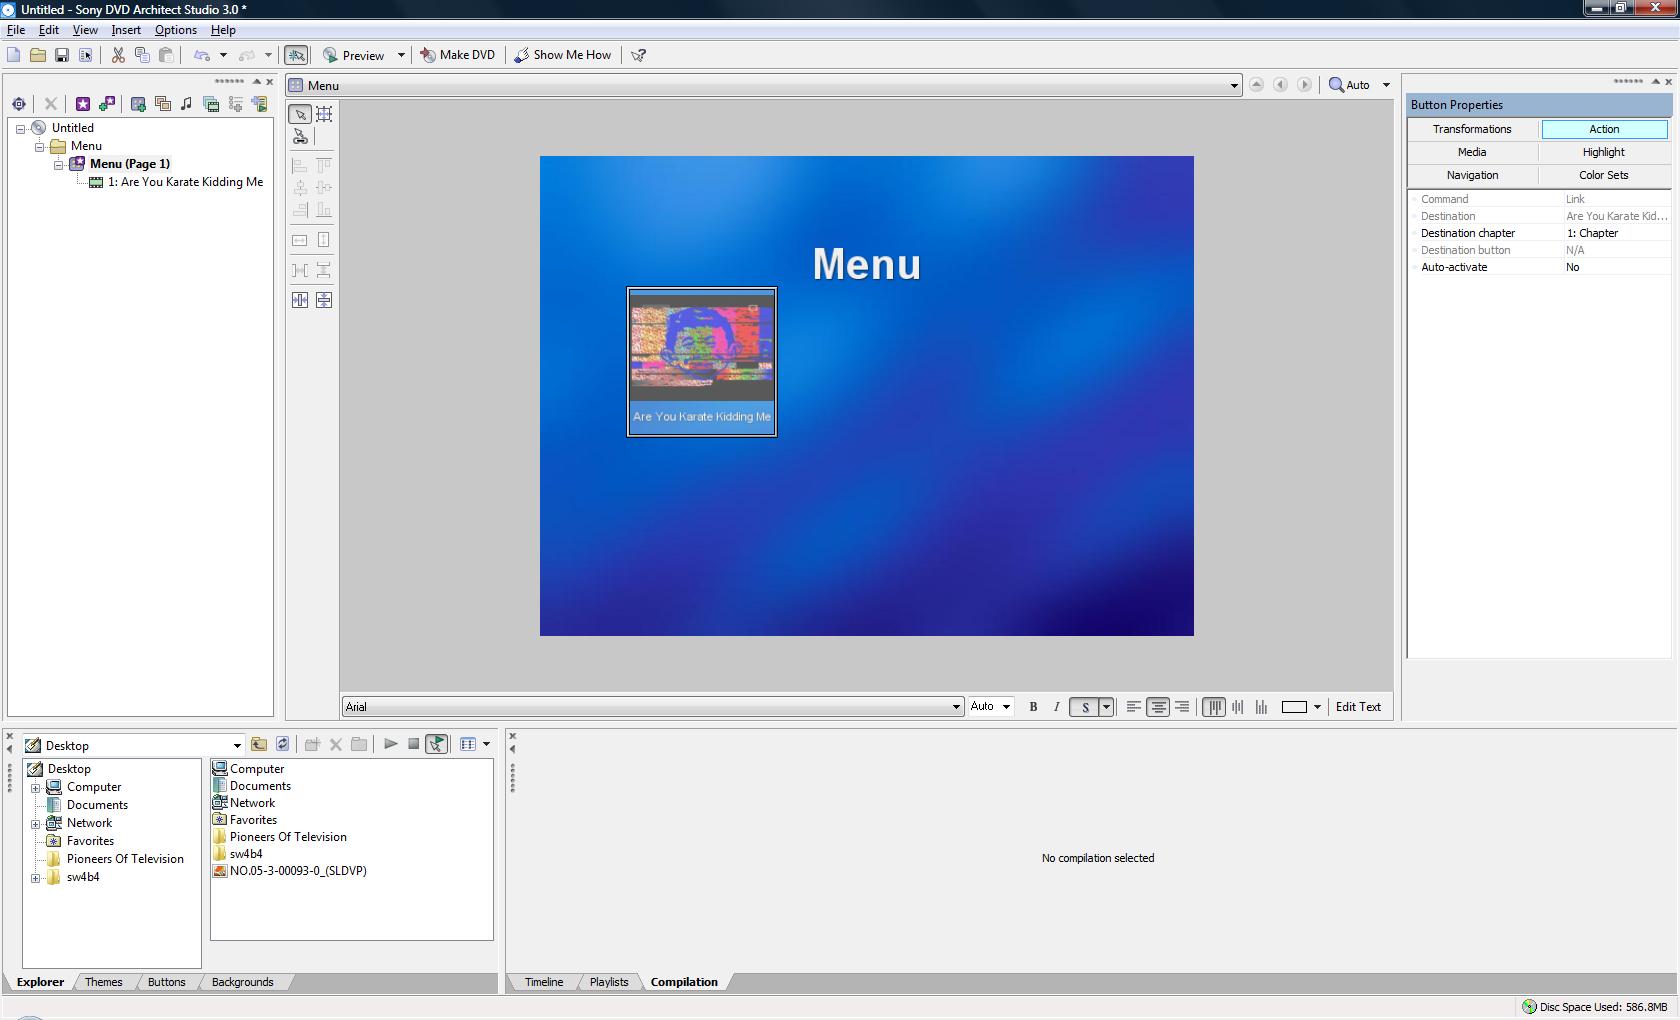1680x1020 pixels.
Task: Switch to the Playlists tab
Action: click(x=609, y=982)
